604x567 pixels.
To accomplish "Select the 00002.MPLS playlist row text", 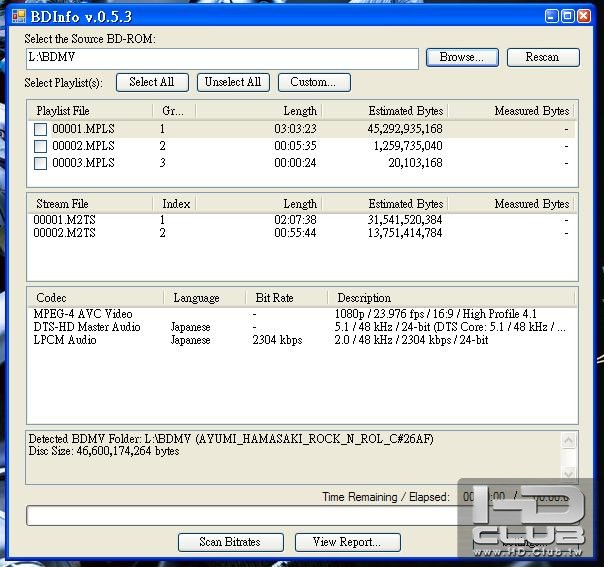I will [x=83, y=146].
